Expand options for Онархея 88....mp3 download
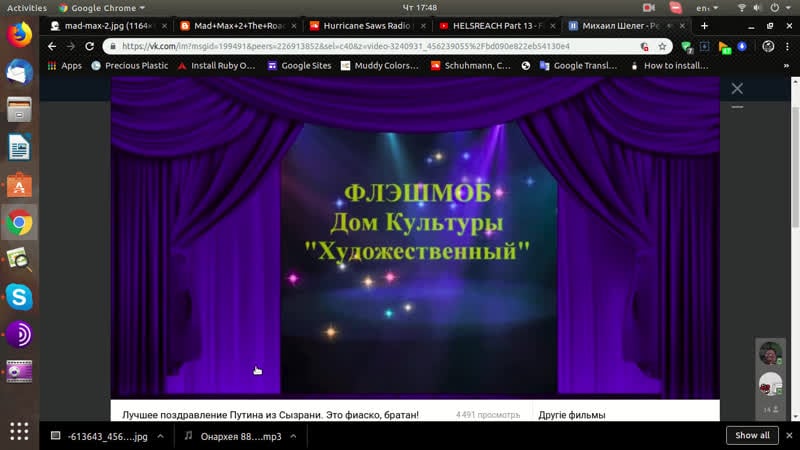 pyautogui.click(x=293, y=436)
